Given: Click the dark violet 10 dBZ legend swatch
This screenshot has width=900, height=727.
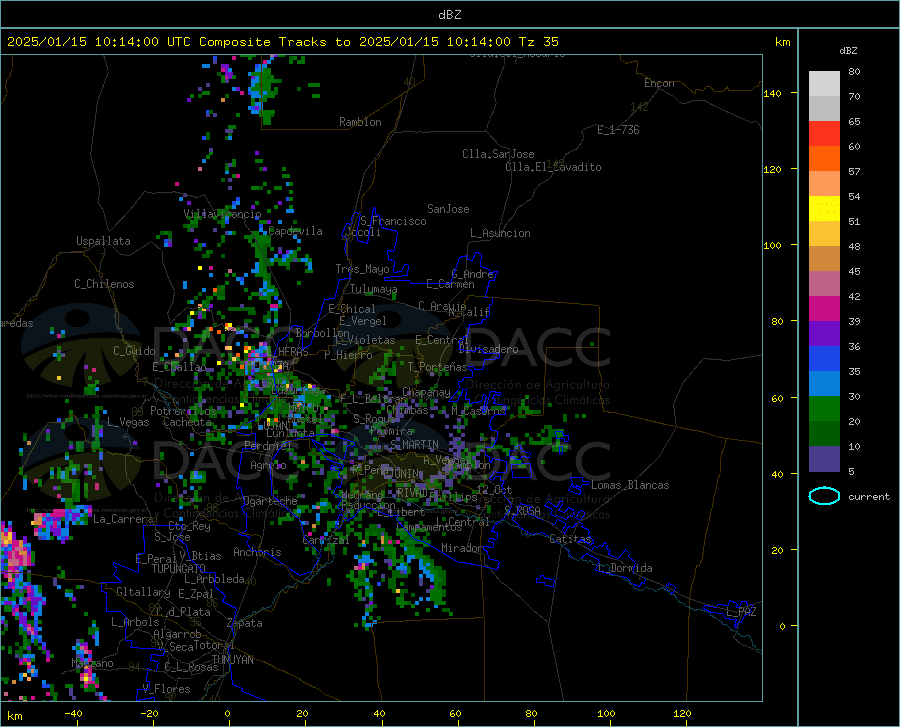Looking at the screenshot, I should [x=824, y=459].
